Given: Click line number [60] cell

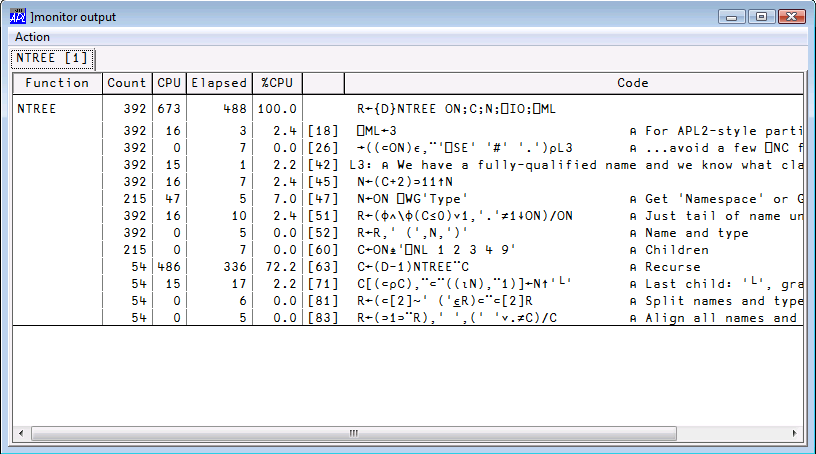Looking at the screenshot, I should [323, 250].
